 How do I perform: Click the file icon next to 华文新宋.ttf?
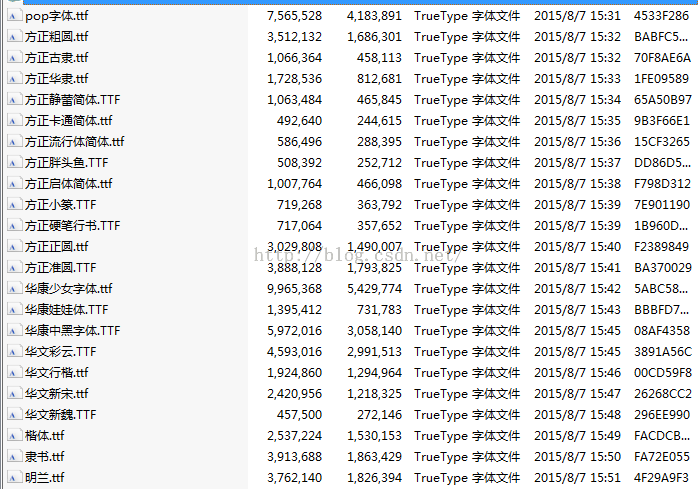[x=14, y=394]
